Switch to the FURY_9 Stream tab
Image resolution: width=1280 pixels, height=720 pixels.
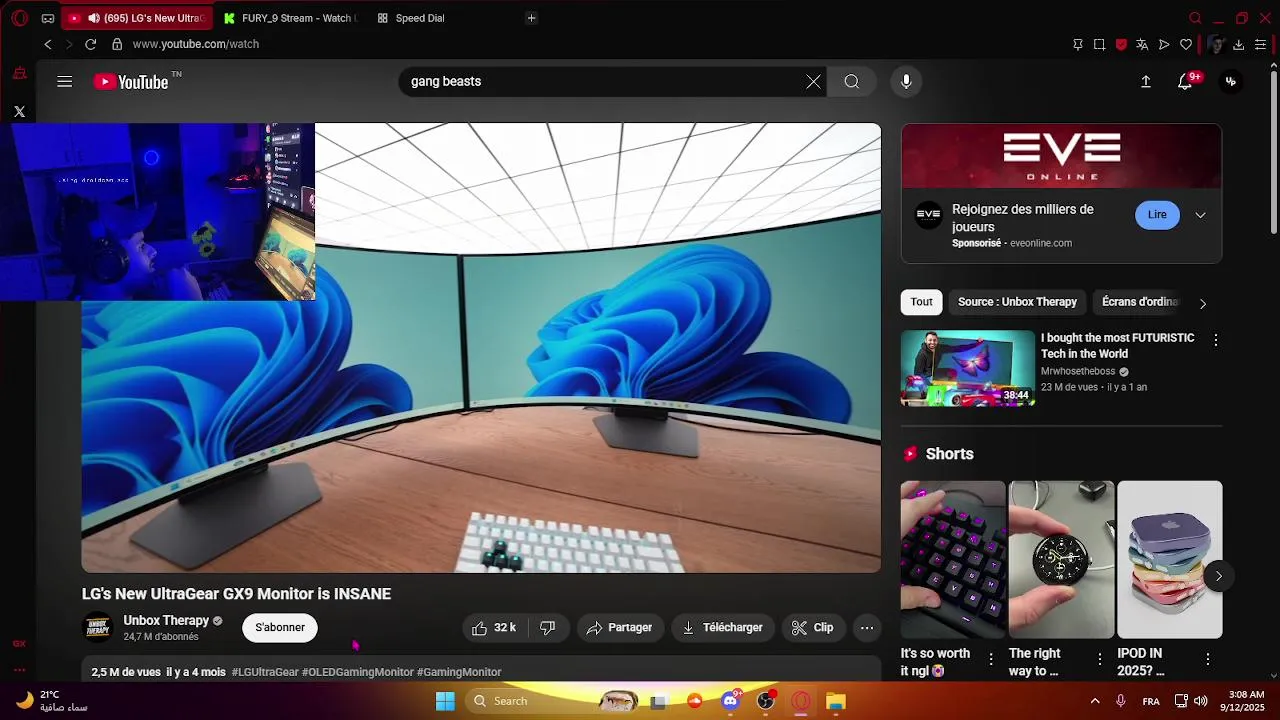click(289, 18)
